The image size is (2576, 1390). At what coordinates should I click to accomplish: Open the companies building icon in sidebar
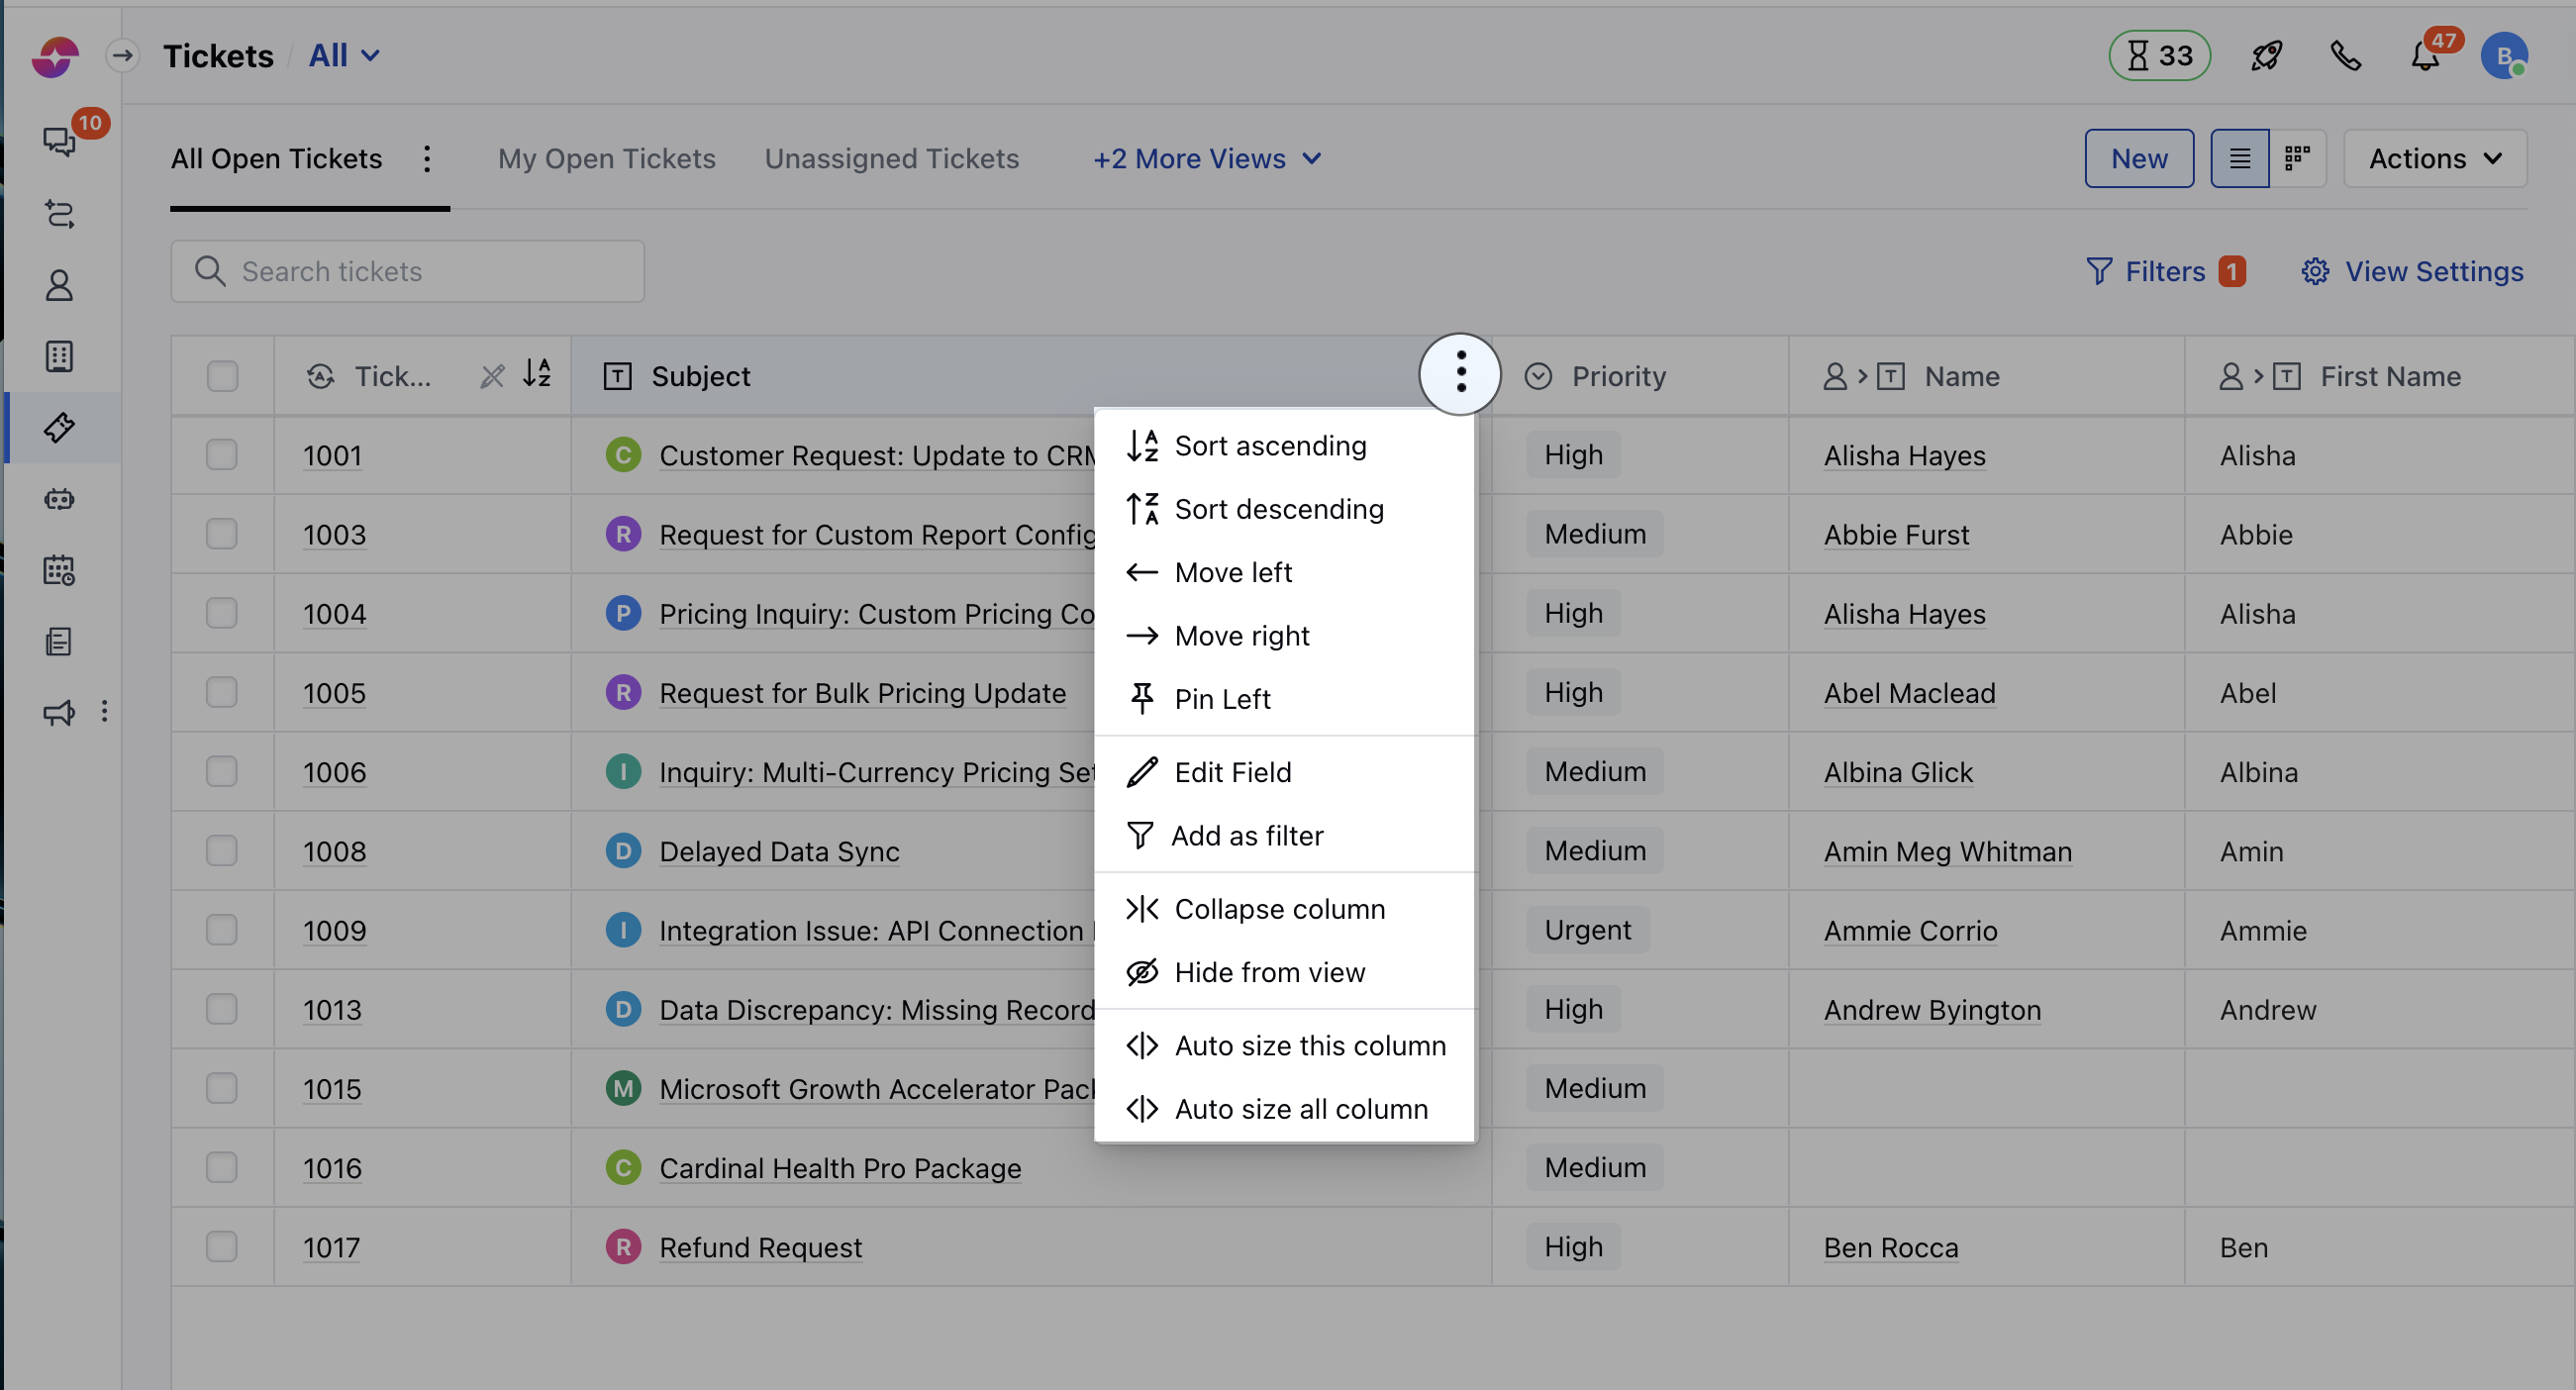pyautogui.click(x=60, y=356)
